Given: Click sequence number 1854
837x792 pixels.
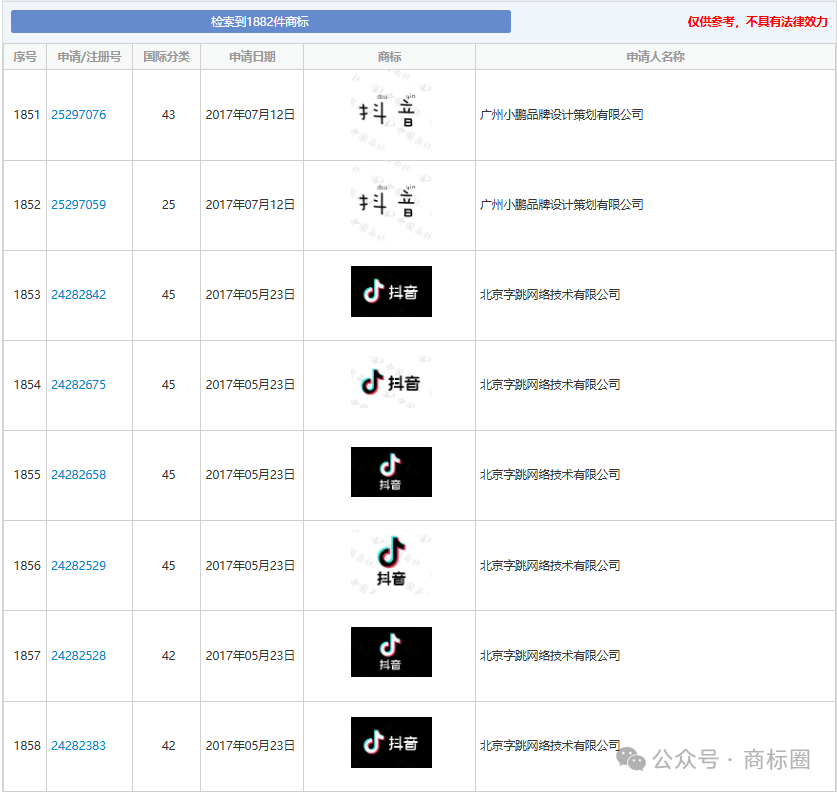Looking at the screenshot, I should 27,385.
